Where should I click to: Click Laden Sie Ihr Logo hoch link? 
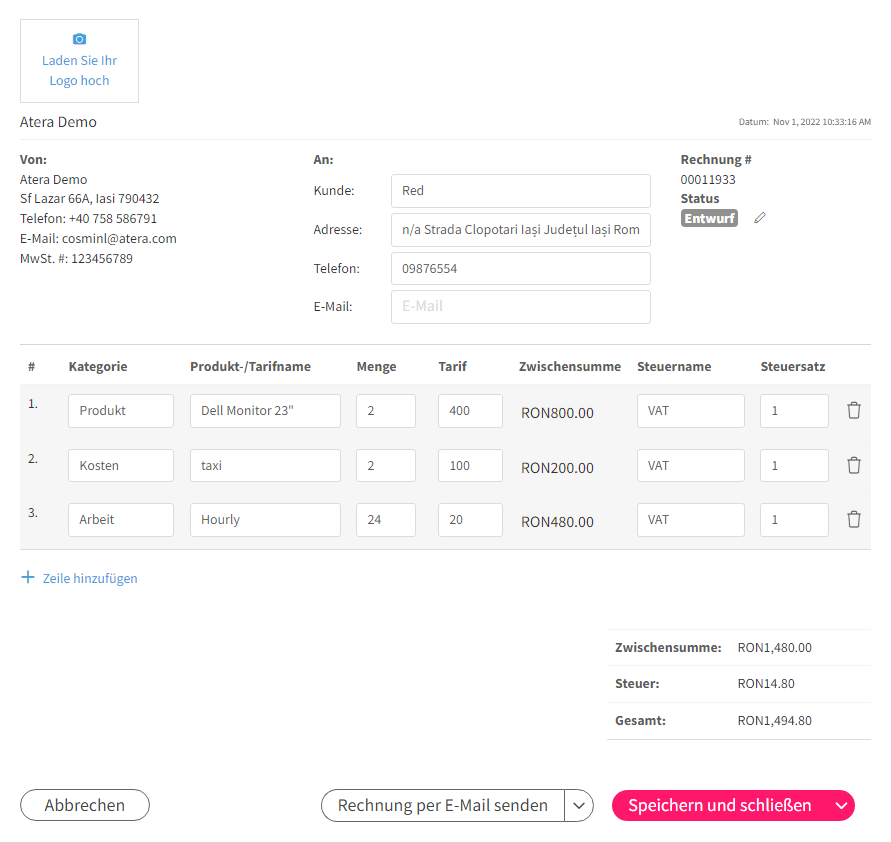(x=80, y=70)
